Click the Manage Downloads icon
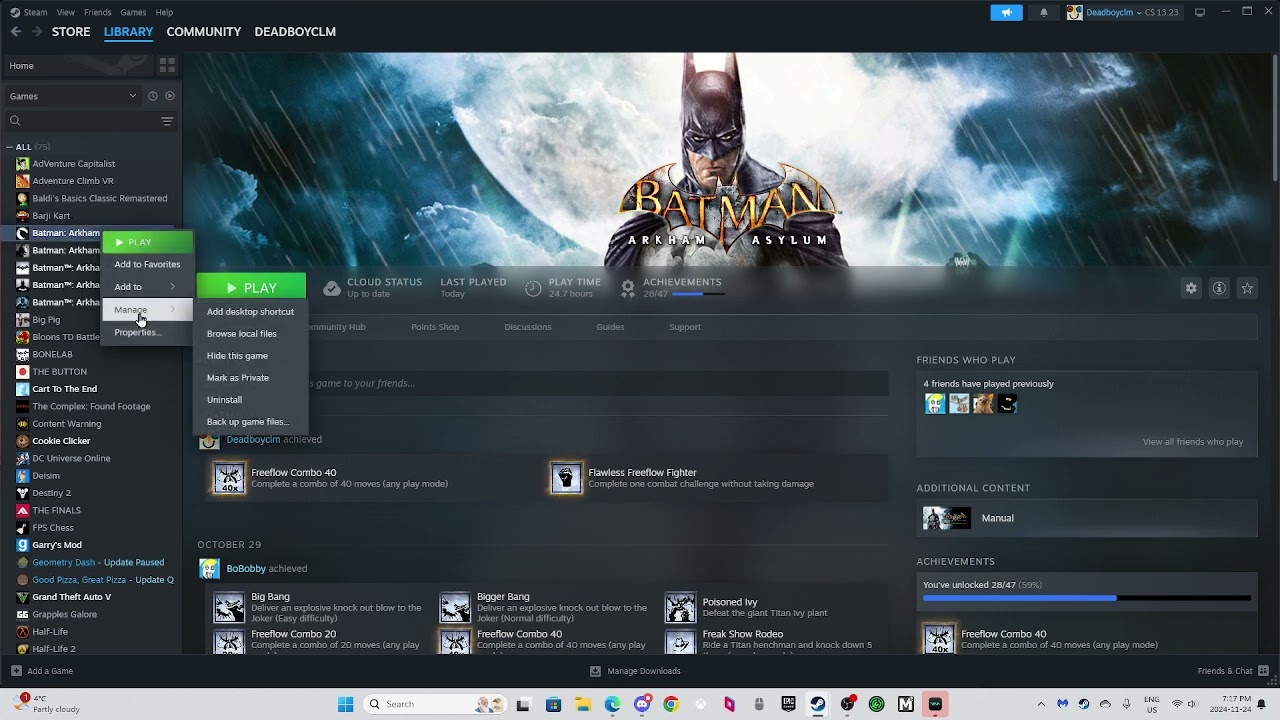Image resolution: width=1280 pixels, height=720 pixels. coord(595,671)
